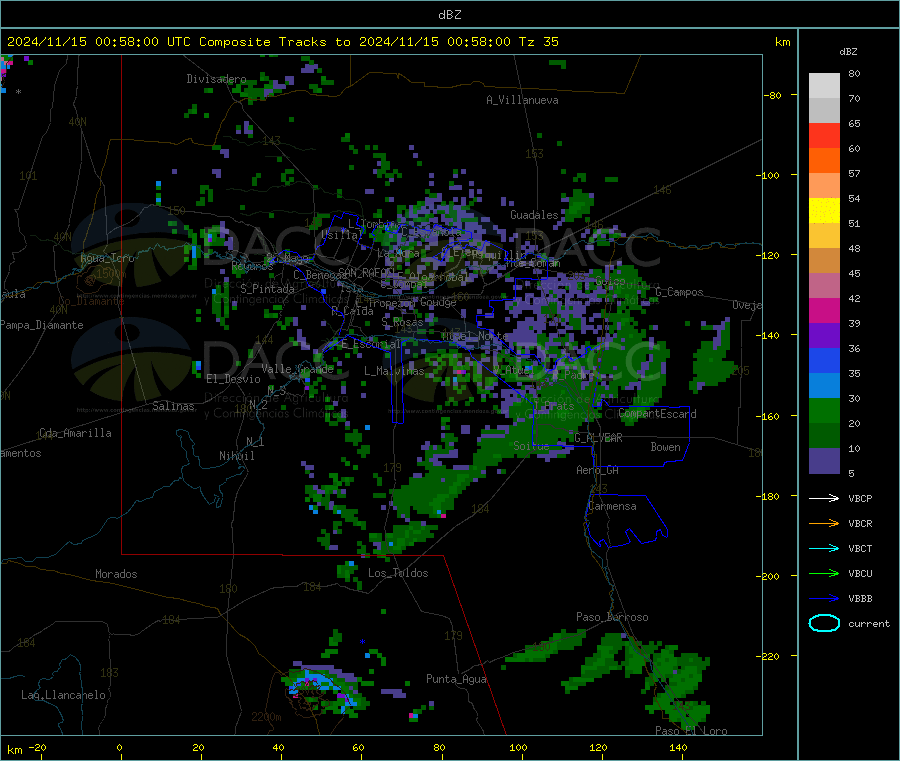Click the Paso_Barroso map label
The image size is (900, 761).
(x=612, y=617)
